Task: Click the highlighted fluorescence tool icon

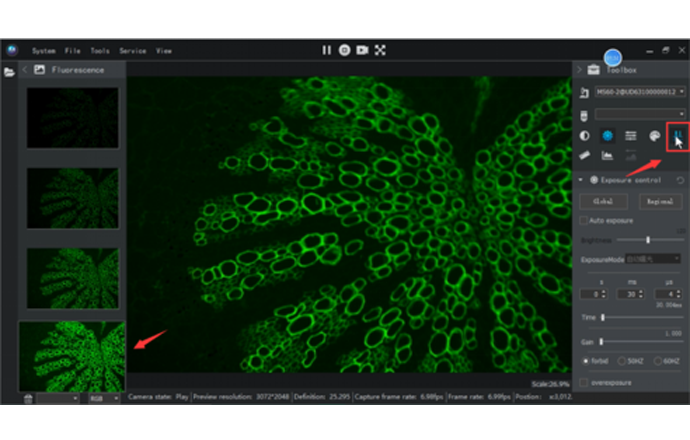Action: coord(678,137)
